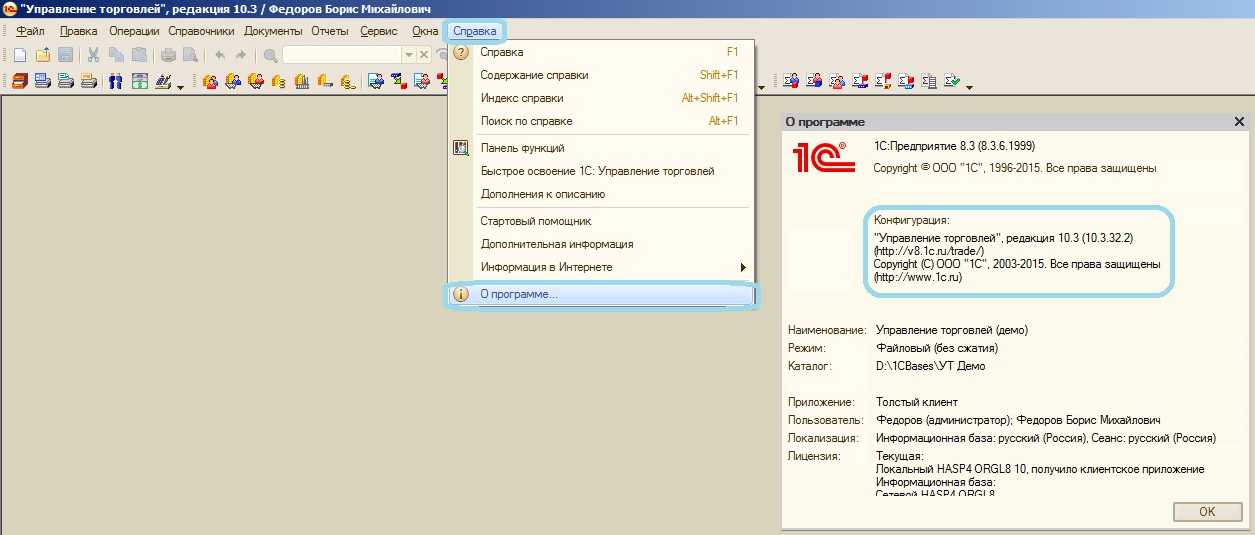This screenshot has height=535, width=1255.
Task: Click the Панель функций menu icon
Action: [461, 148]
